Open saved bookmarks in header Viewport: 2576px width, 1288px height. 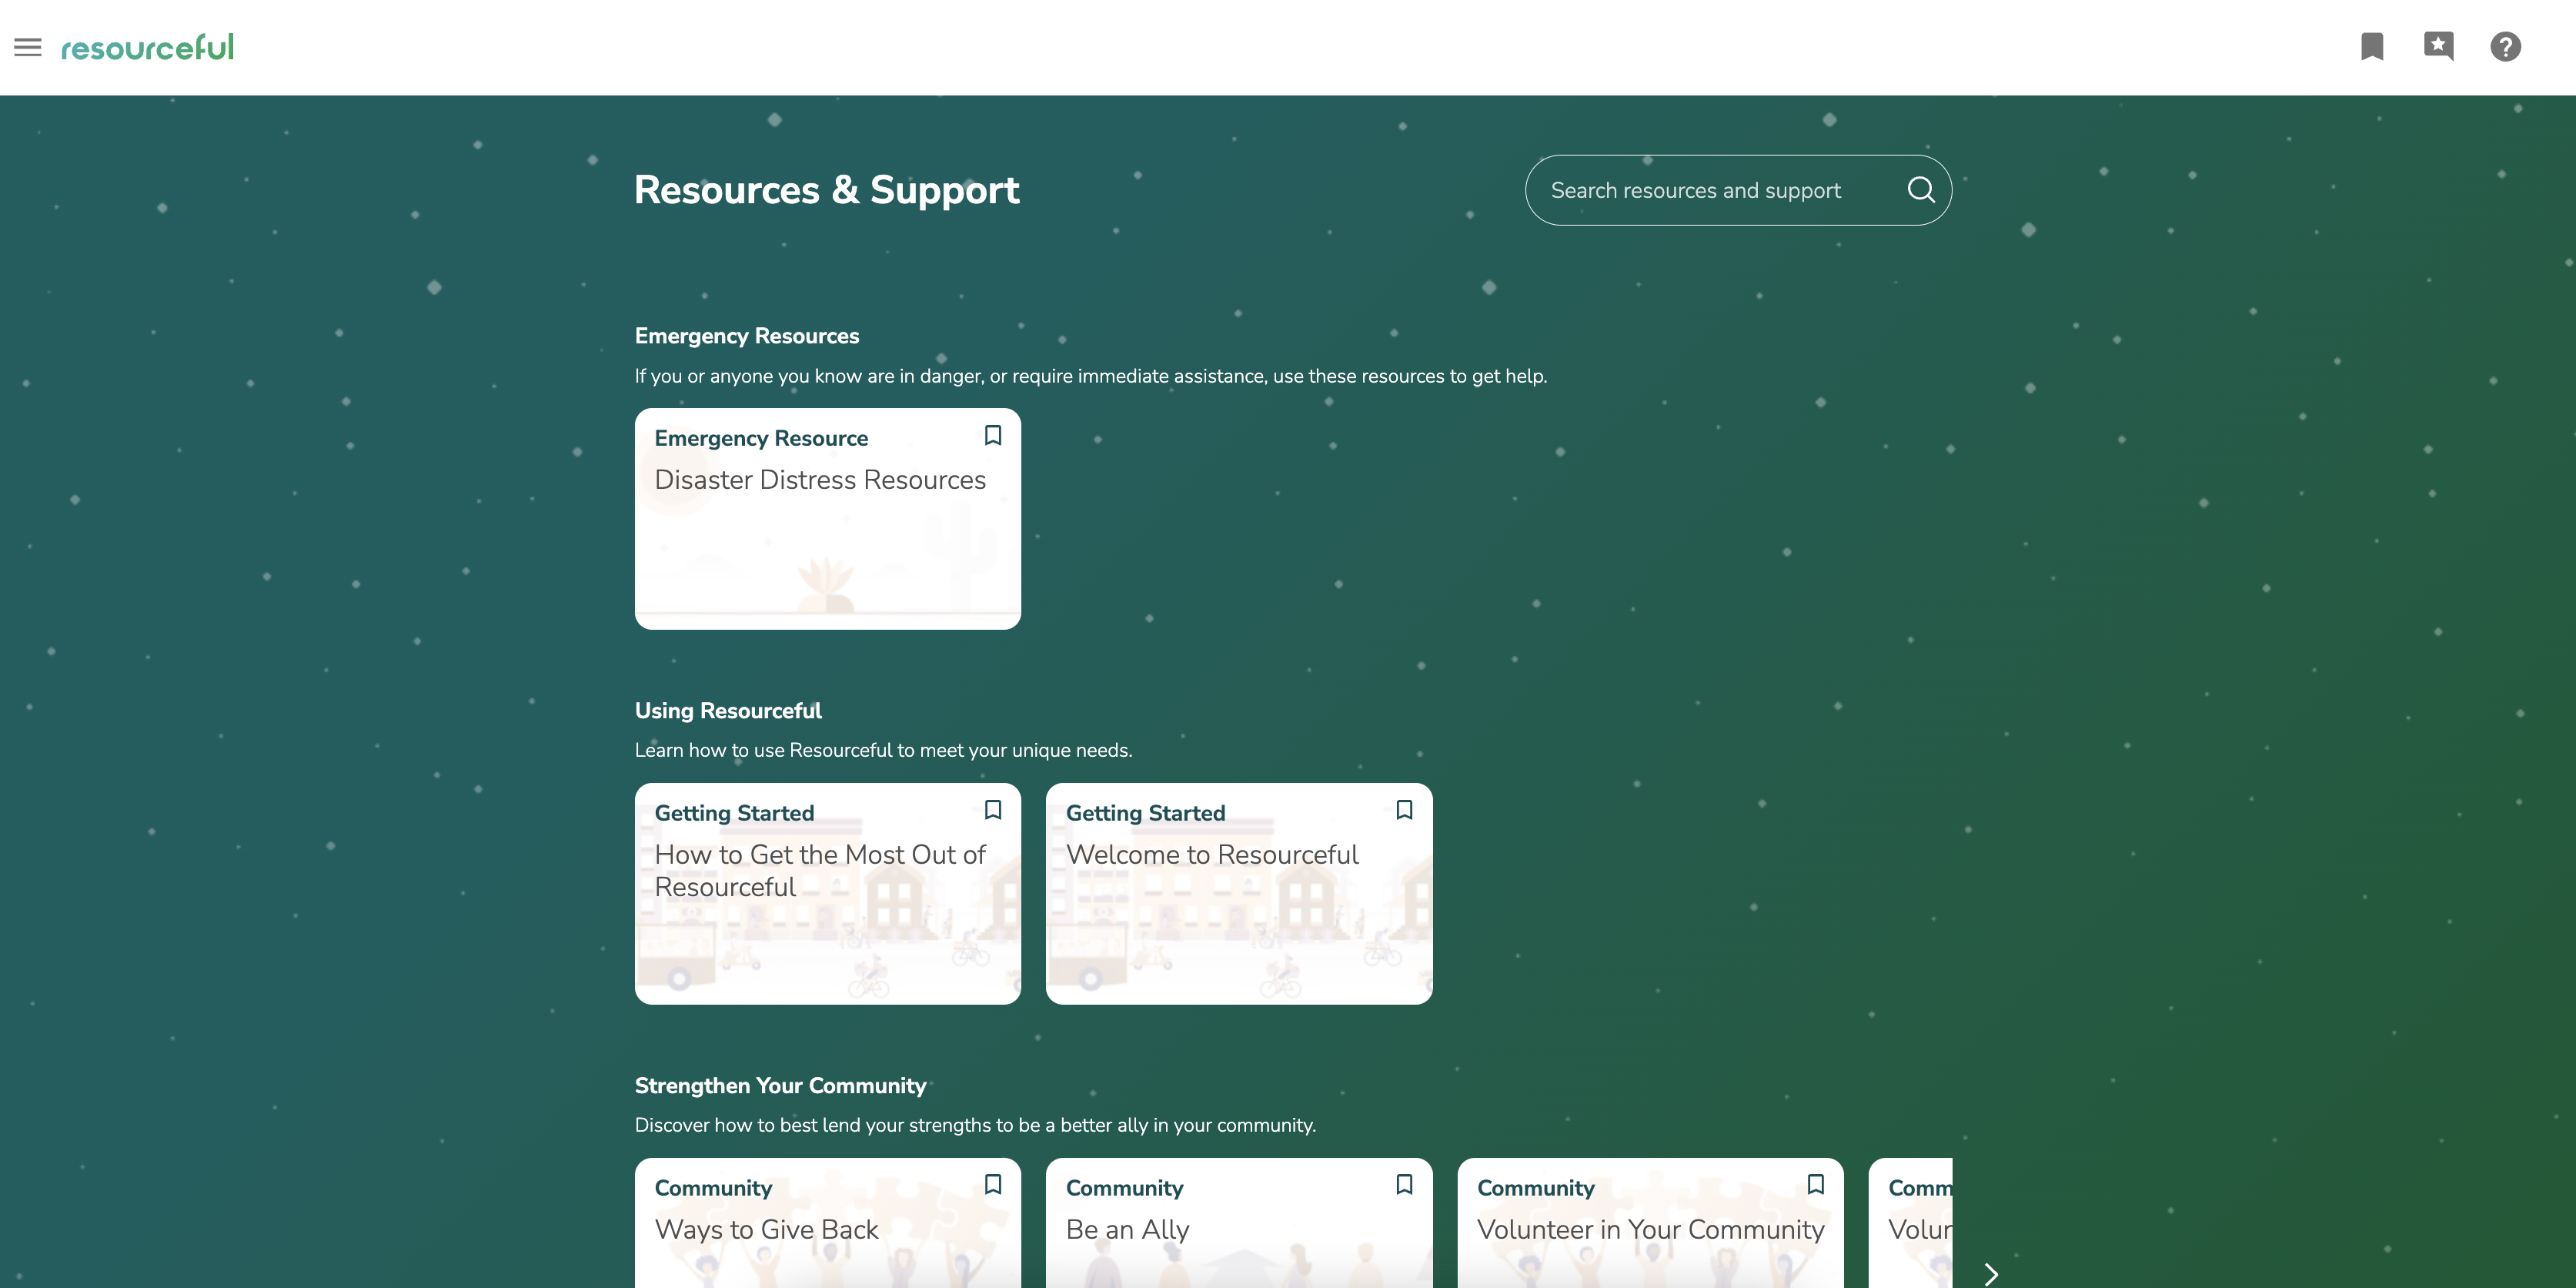tap(2371, 47)
